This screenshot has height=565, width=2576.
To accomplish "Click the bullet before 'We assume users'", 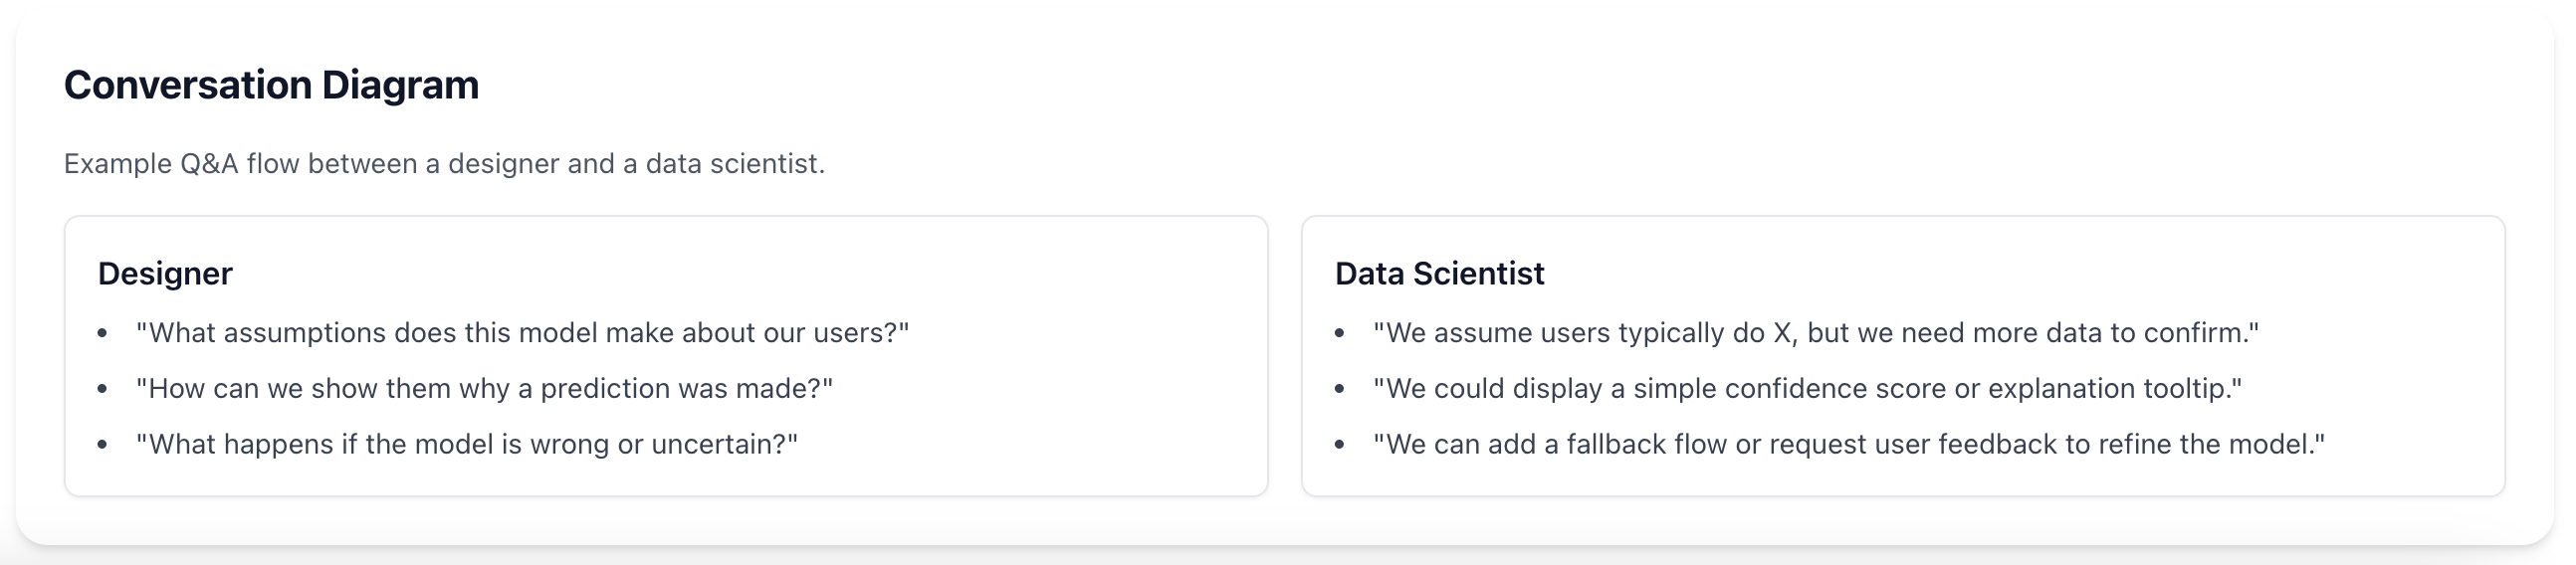I will pyautogui.click(x=1339, y=334).
